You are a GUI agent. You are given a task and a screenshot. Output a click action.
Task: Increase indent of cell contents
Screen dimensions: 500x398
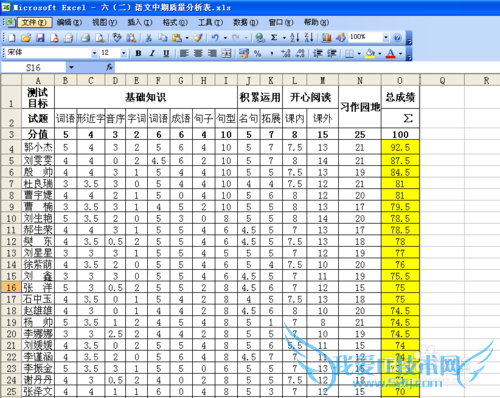coord(332,53)
